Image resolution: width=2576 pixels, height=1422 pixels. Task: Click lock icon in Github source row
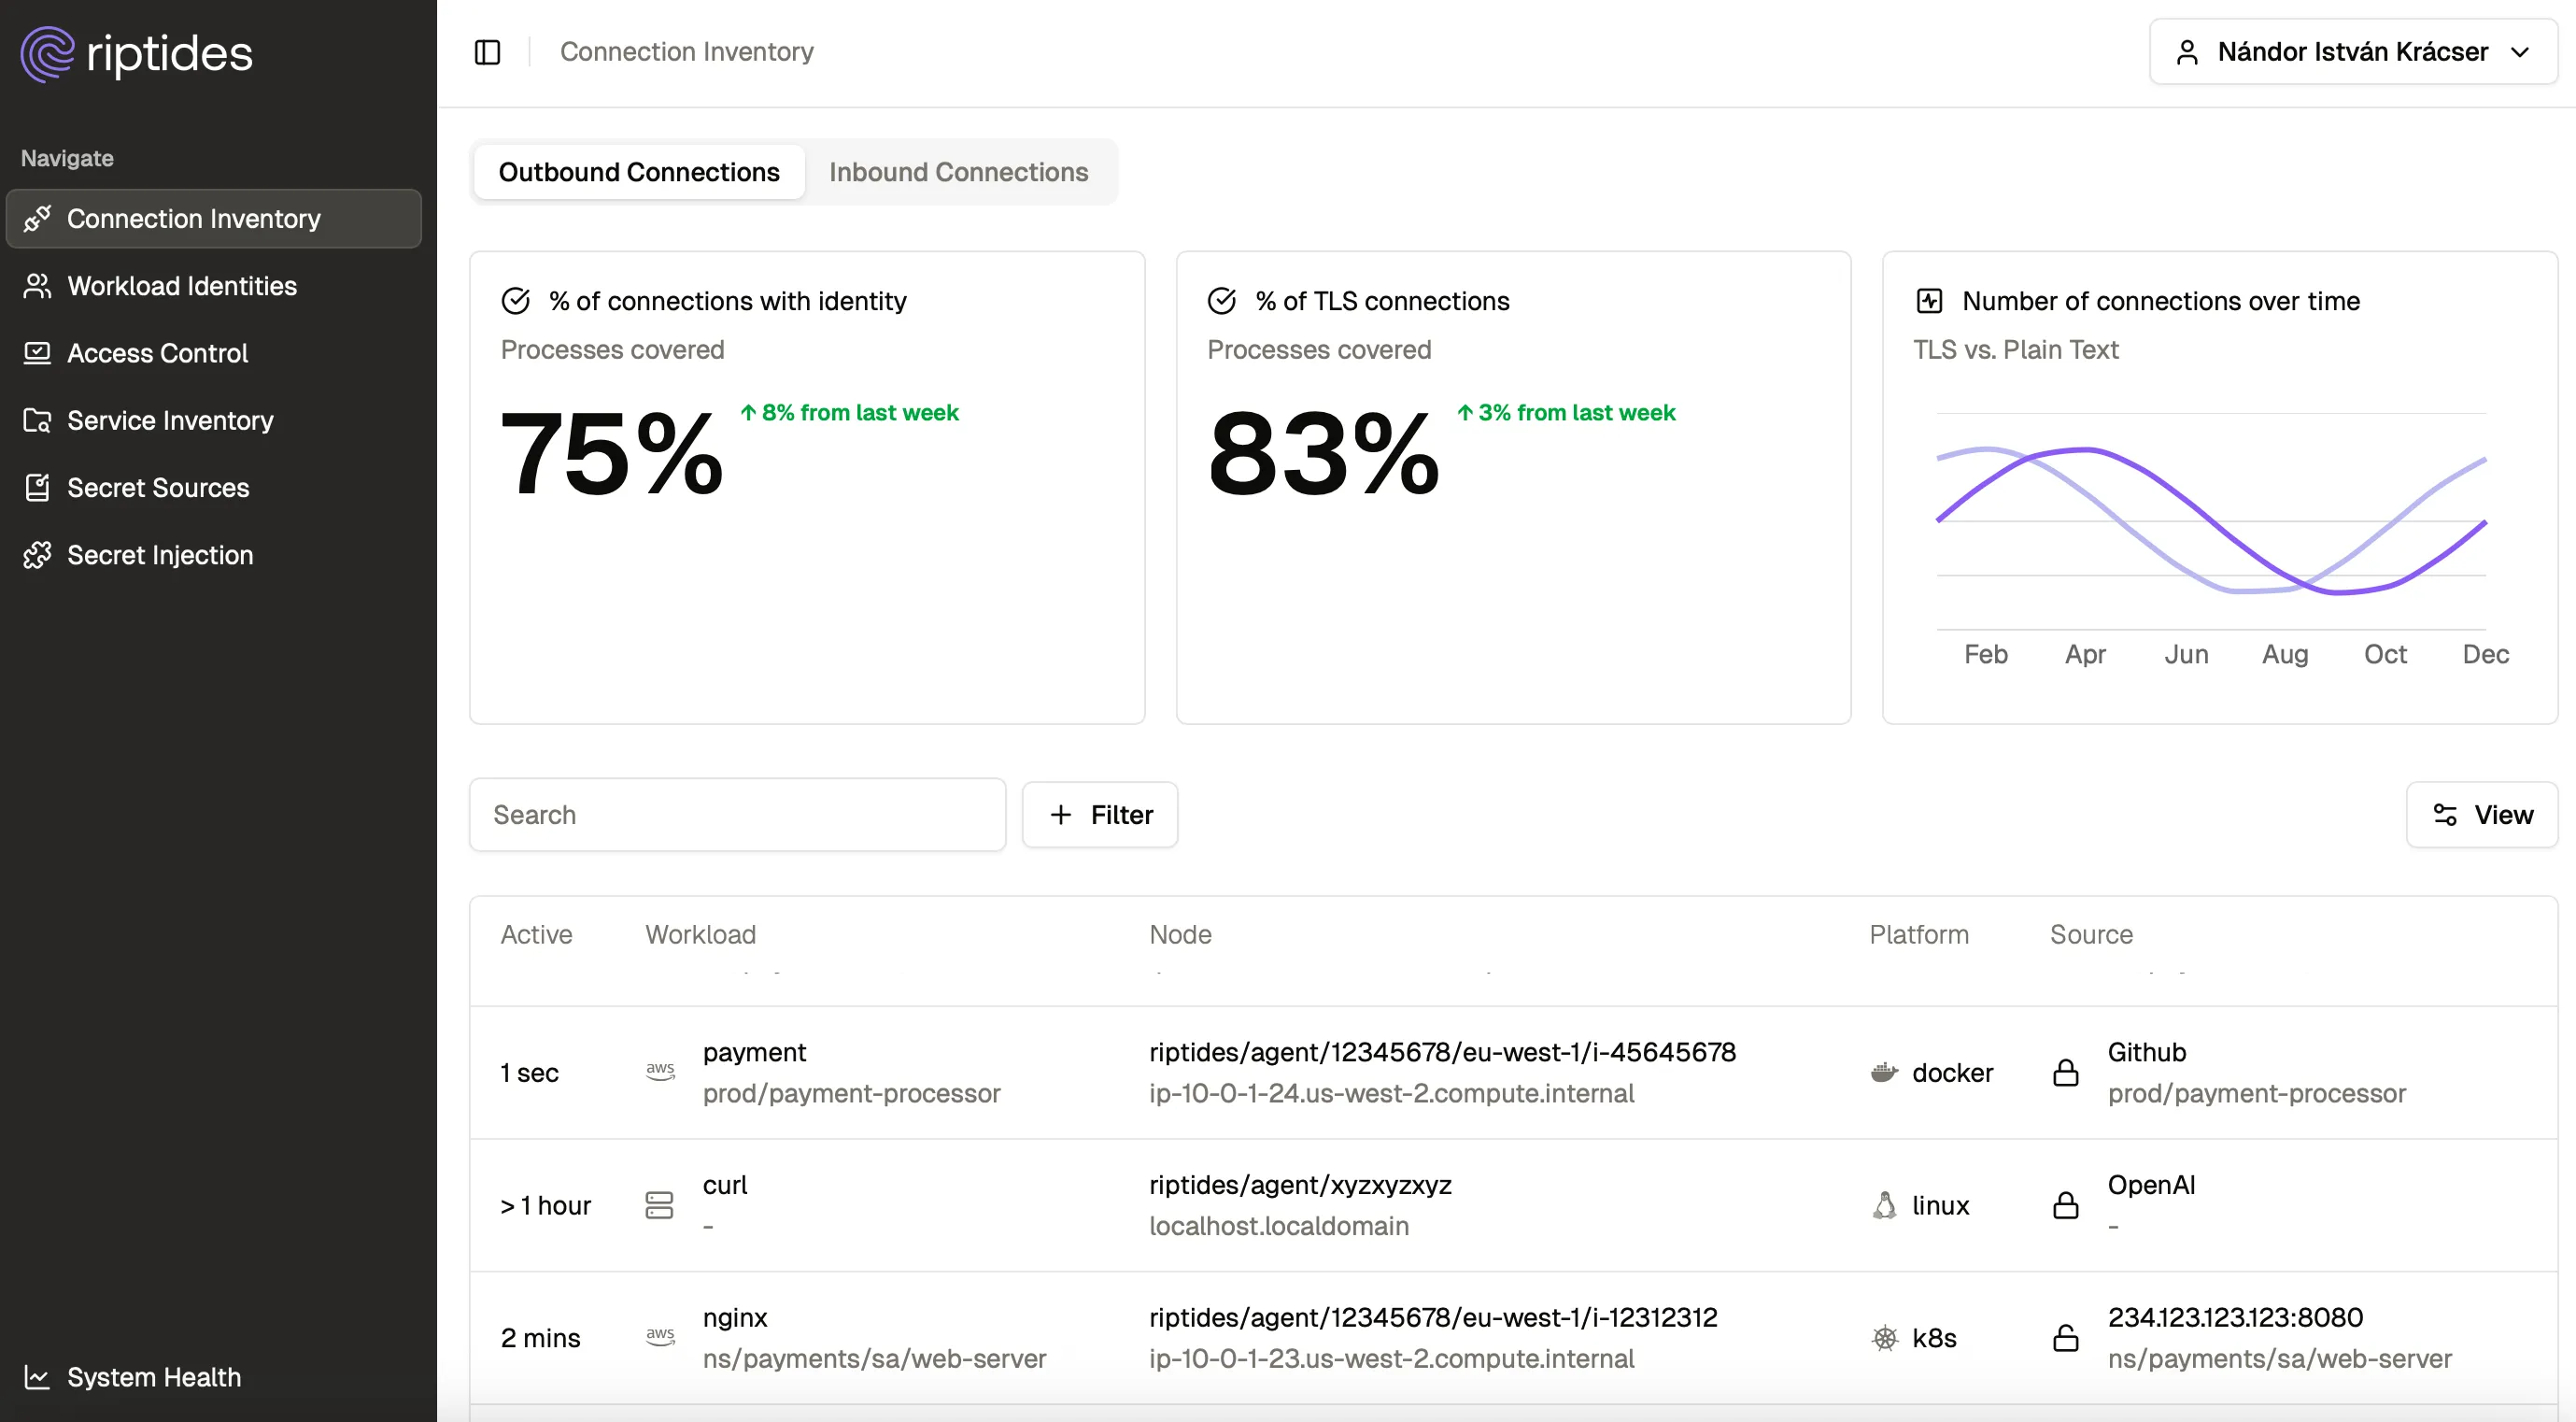[2065, 1073]
